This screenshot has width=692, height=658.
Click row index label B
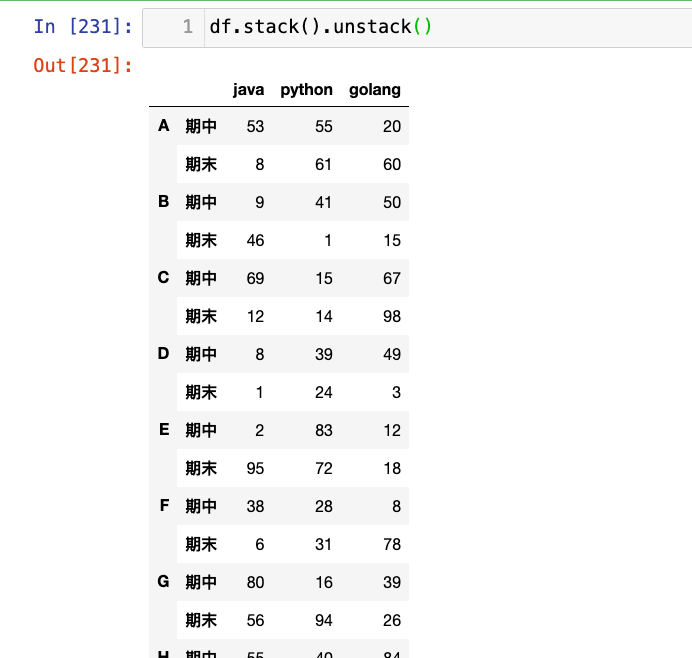(x=164, y=202)
